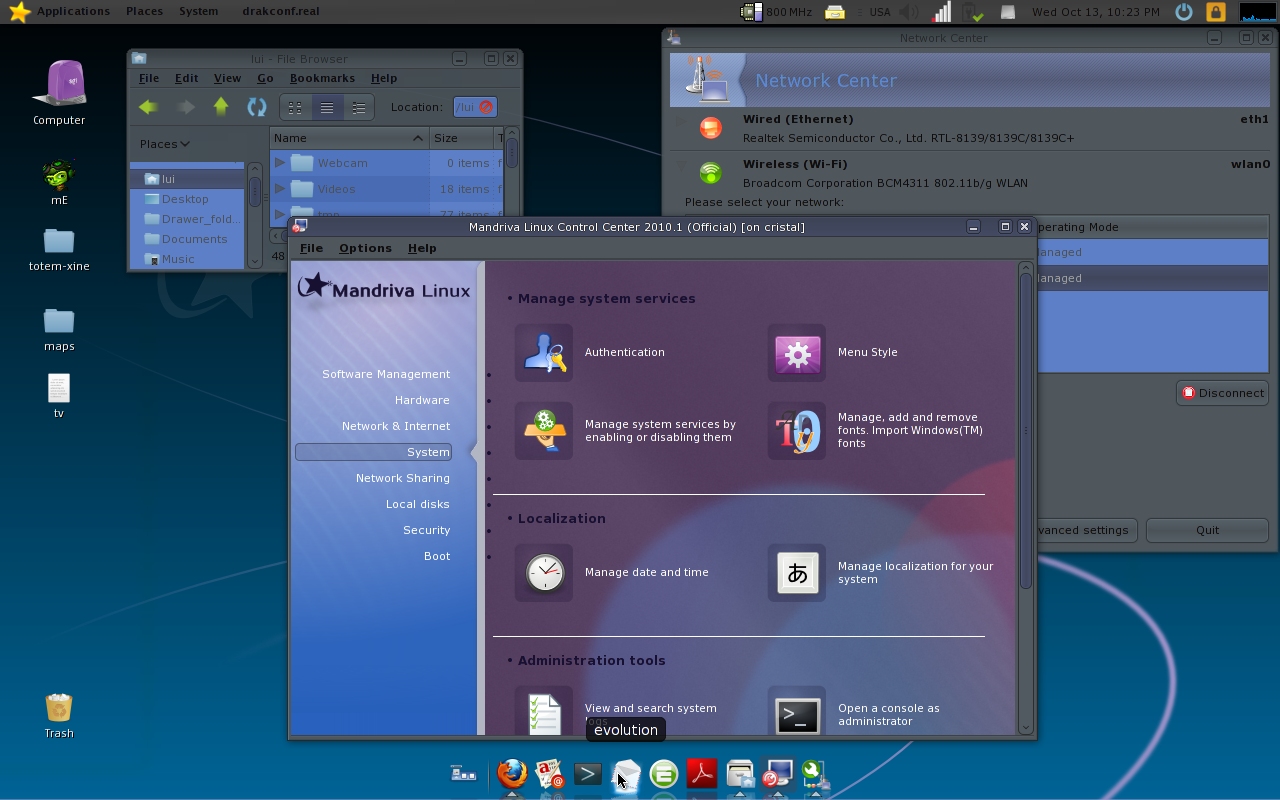Open the administrator console icon
Screen dimensions: 1280x800
pyautogui.click(x=797, y=711)
